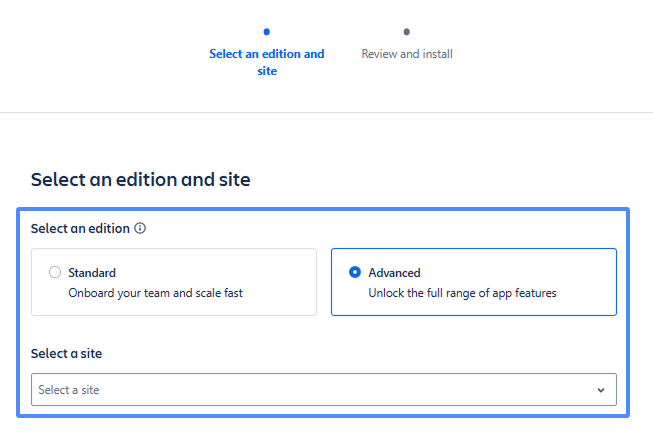Choose the Standard edition card
The width and height of the screenshot is (653, 433).
174,282
